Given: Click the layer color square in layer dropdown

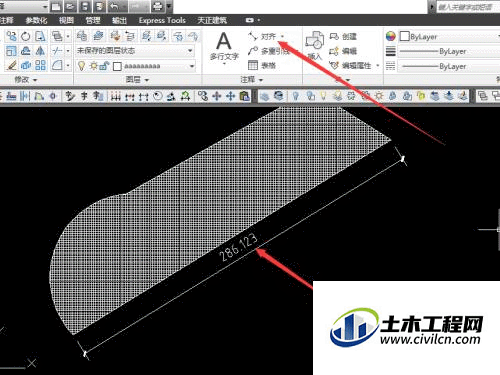Looking at the screenshot, I should pyautogui.click(x=117, y=66).
